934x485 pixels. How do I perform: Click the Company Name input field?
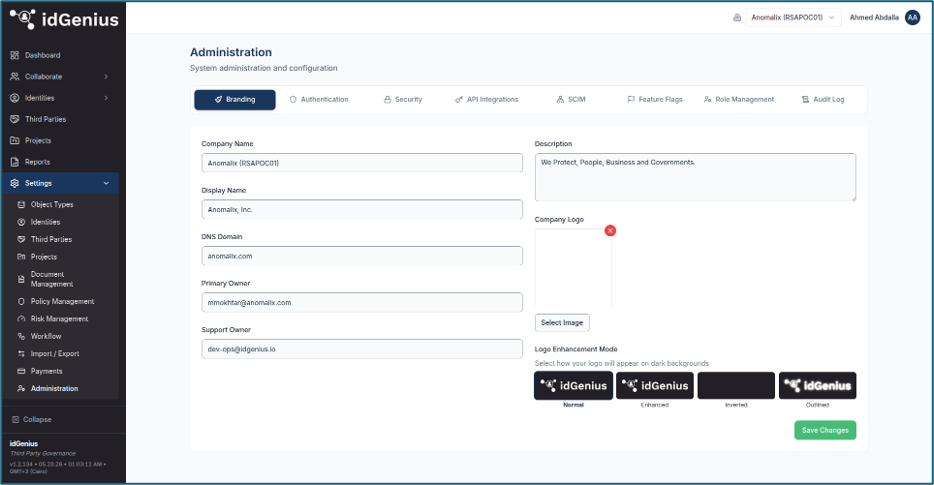362,163
